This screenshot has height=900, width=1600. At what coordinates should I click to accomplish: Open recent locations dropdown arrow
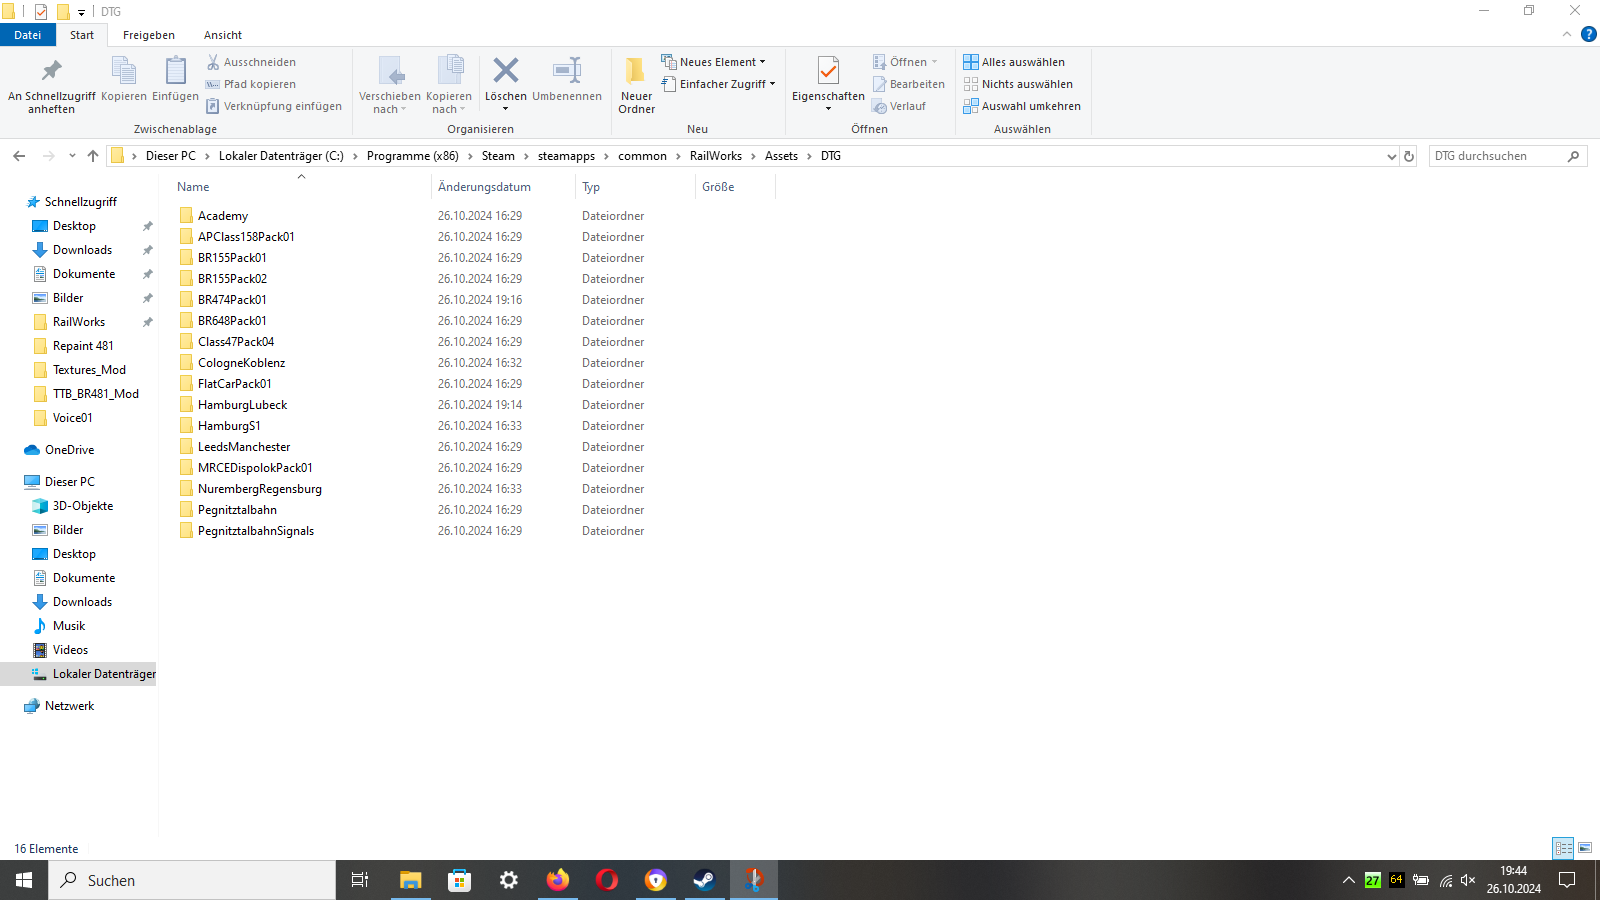click(72, 156)
